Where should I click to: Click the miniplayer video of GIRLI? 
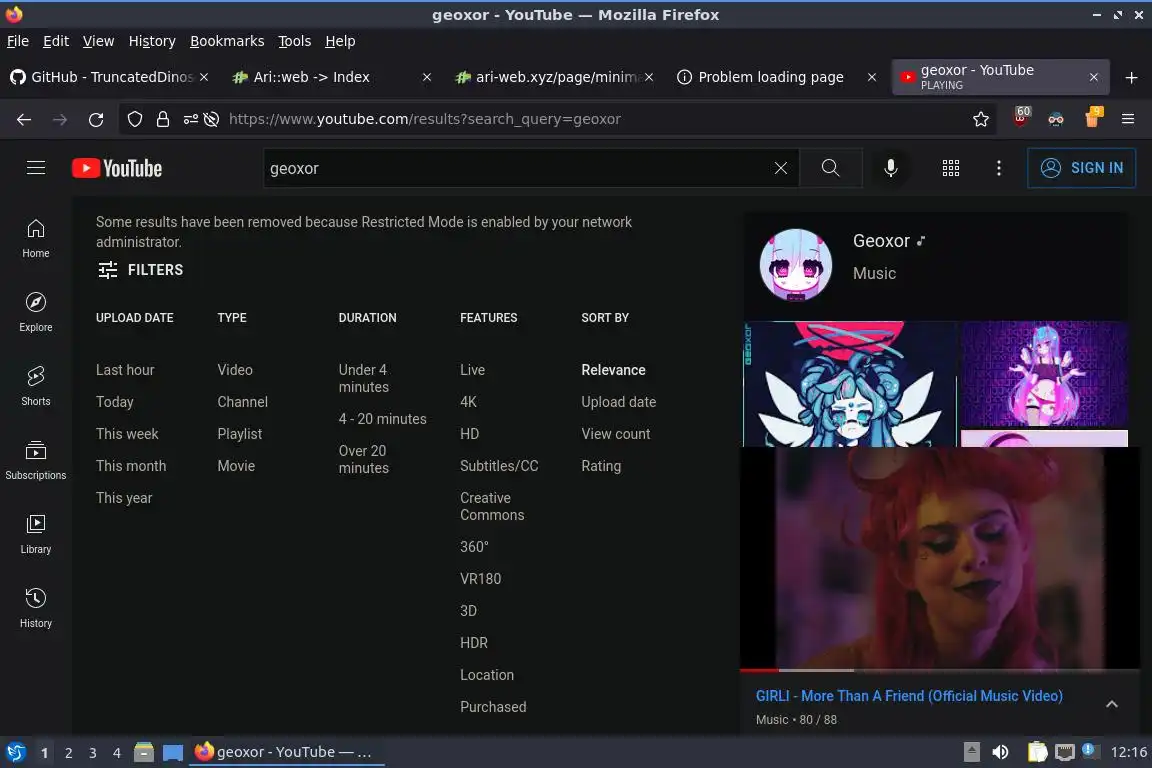[940, 558]
